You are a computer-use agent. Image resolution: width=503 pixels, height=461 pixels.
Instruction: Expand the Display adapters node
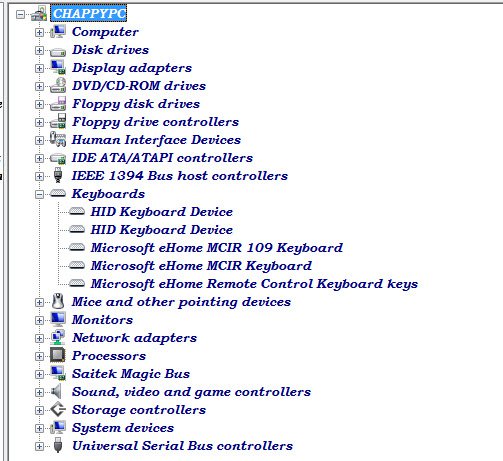tap(39, 68)
